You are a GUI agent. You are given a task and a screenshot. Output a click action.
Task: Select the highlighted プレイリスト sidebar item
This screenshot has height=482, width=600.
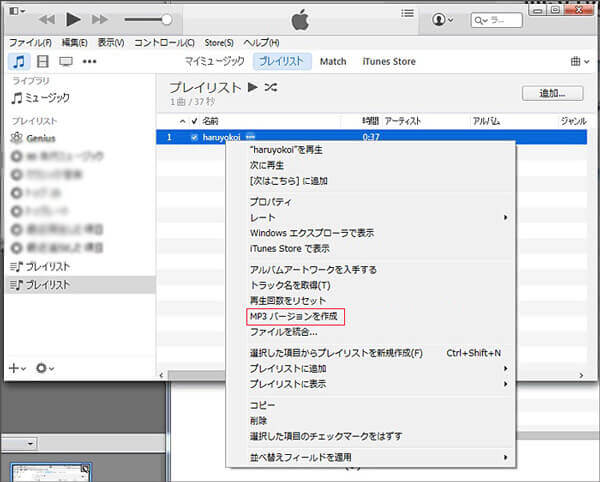point(80,285)
